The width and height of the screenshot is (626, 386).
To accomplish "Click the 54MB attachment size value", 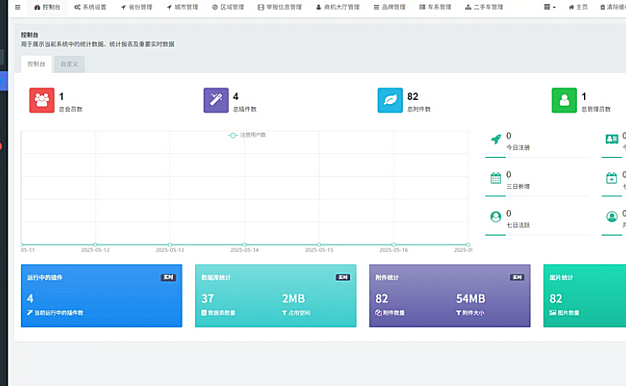I will pyautogui.click(x=471, y=299).
